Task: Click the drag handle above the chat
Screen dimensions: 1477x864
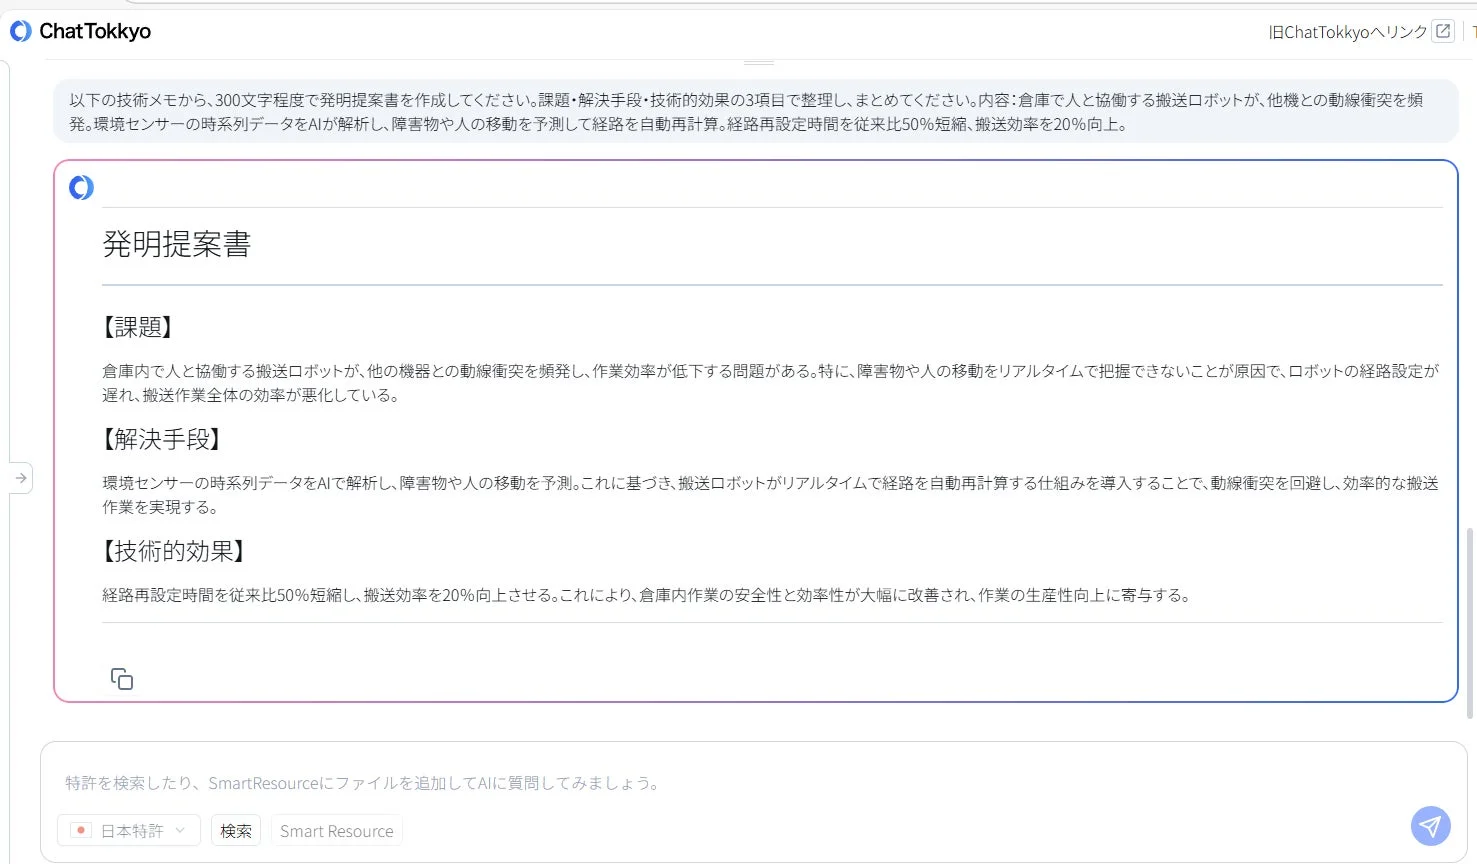Action: (x=757, y=62)
